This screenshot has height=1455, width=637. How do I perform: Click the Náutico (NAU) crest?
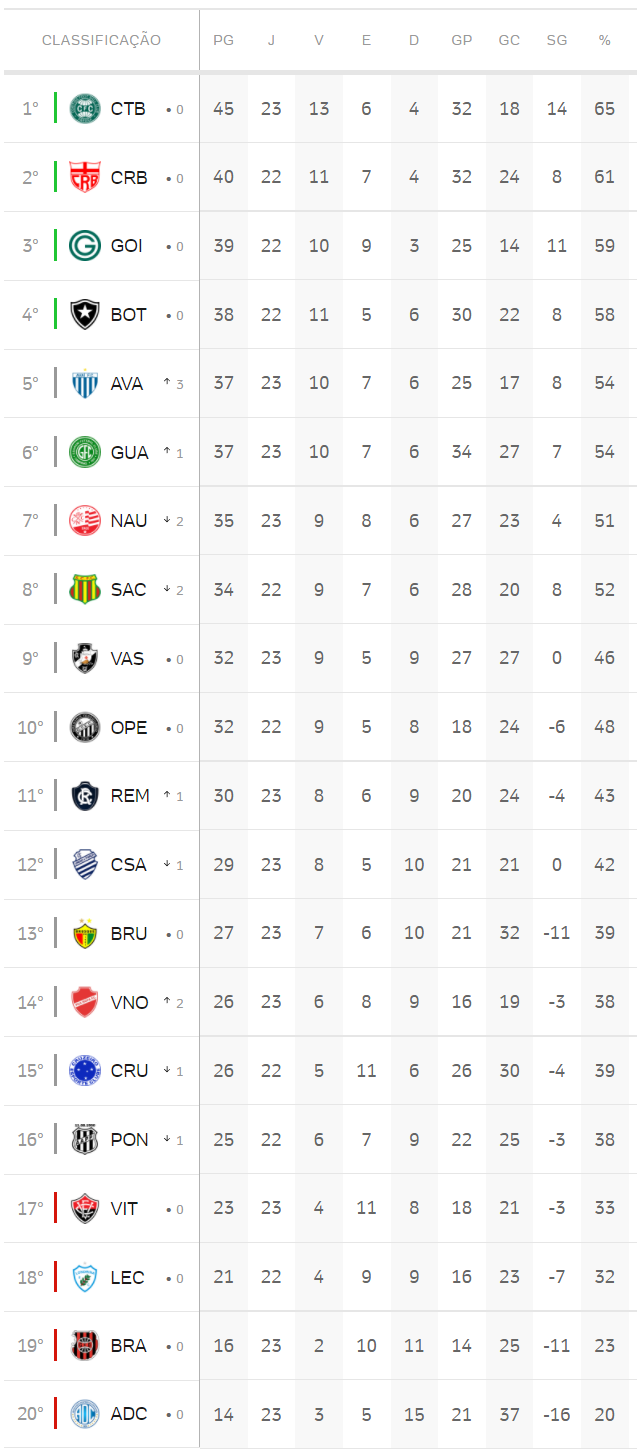coord(85,520)
